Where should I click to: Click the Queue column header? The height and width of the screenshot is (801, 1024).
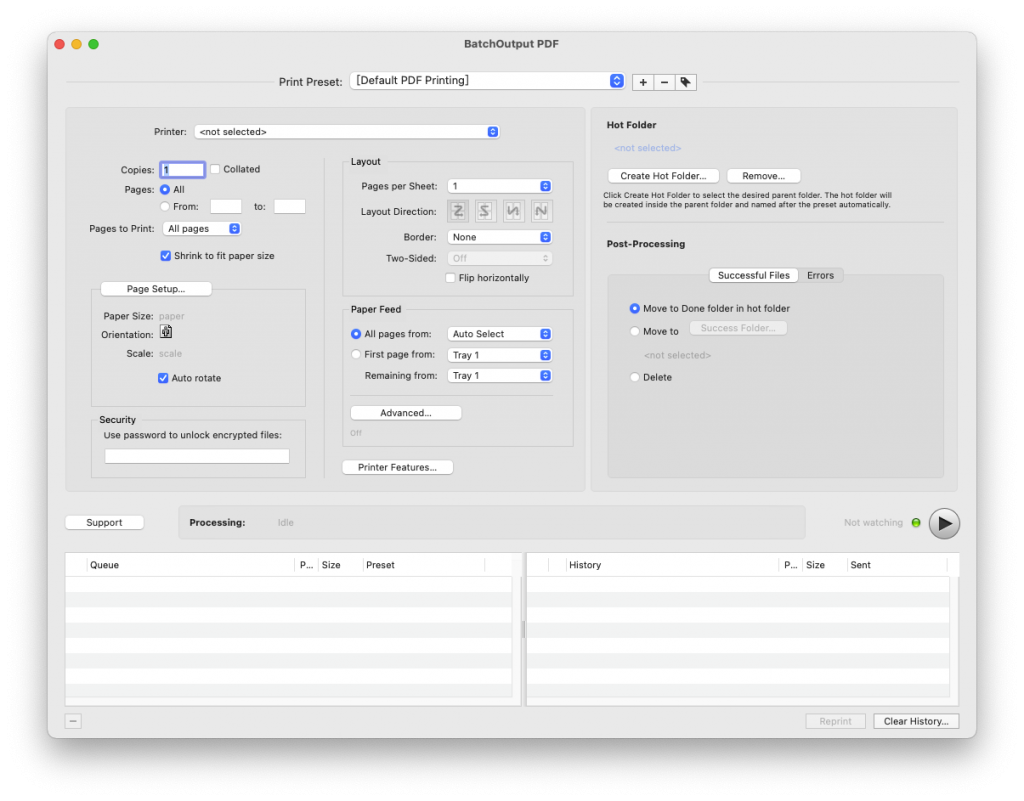pyautogui.click(x=191, y=565)
